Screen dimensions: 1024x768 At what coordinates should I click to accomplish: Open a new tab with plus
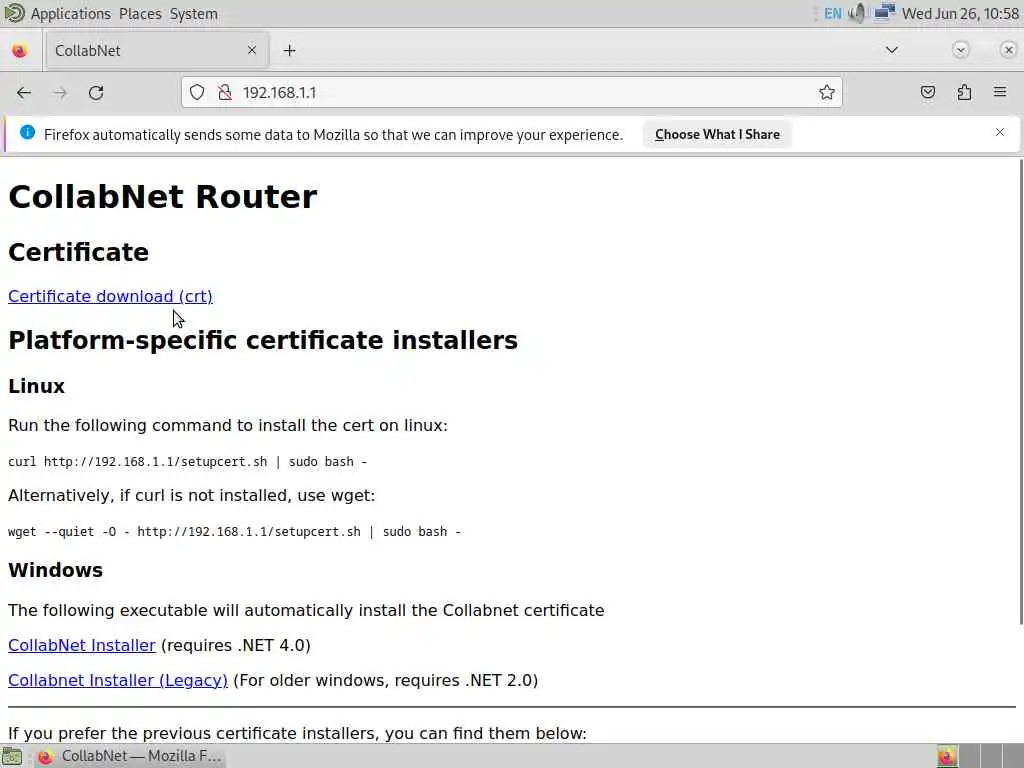tap(290, 50)
